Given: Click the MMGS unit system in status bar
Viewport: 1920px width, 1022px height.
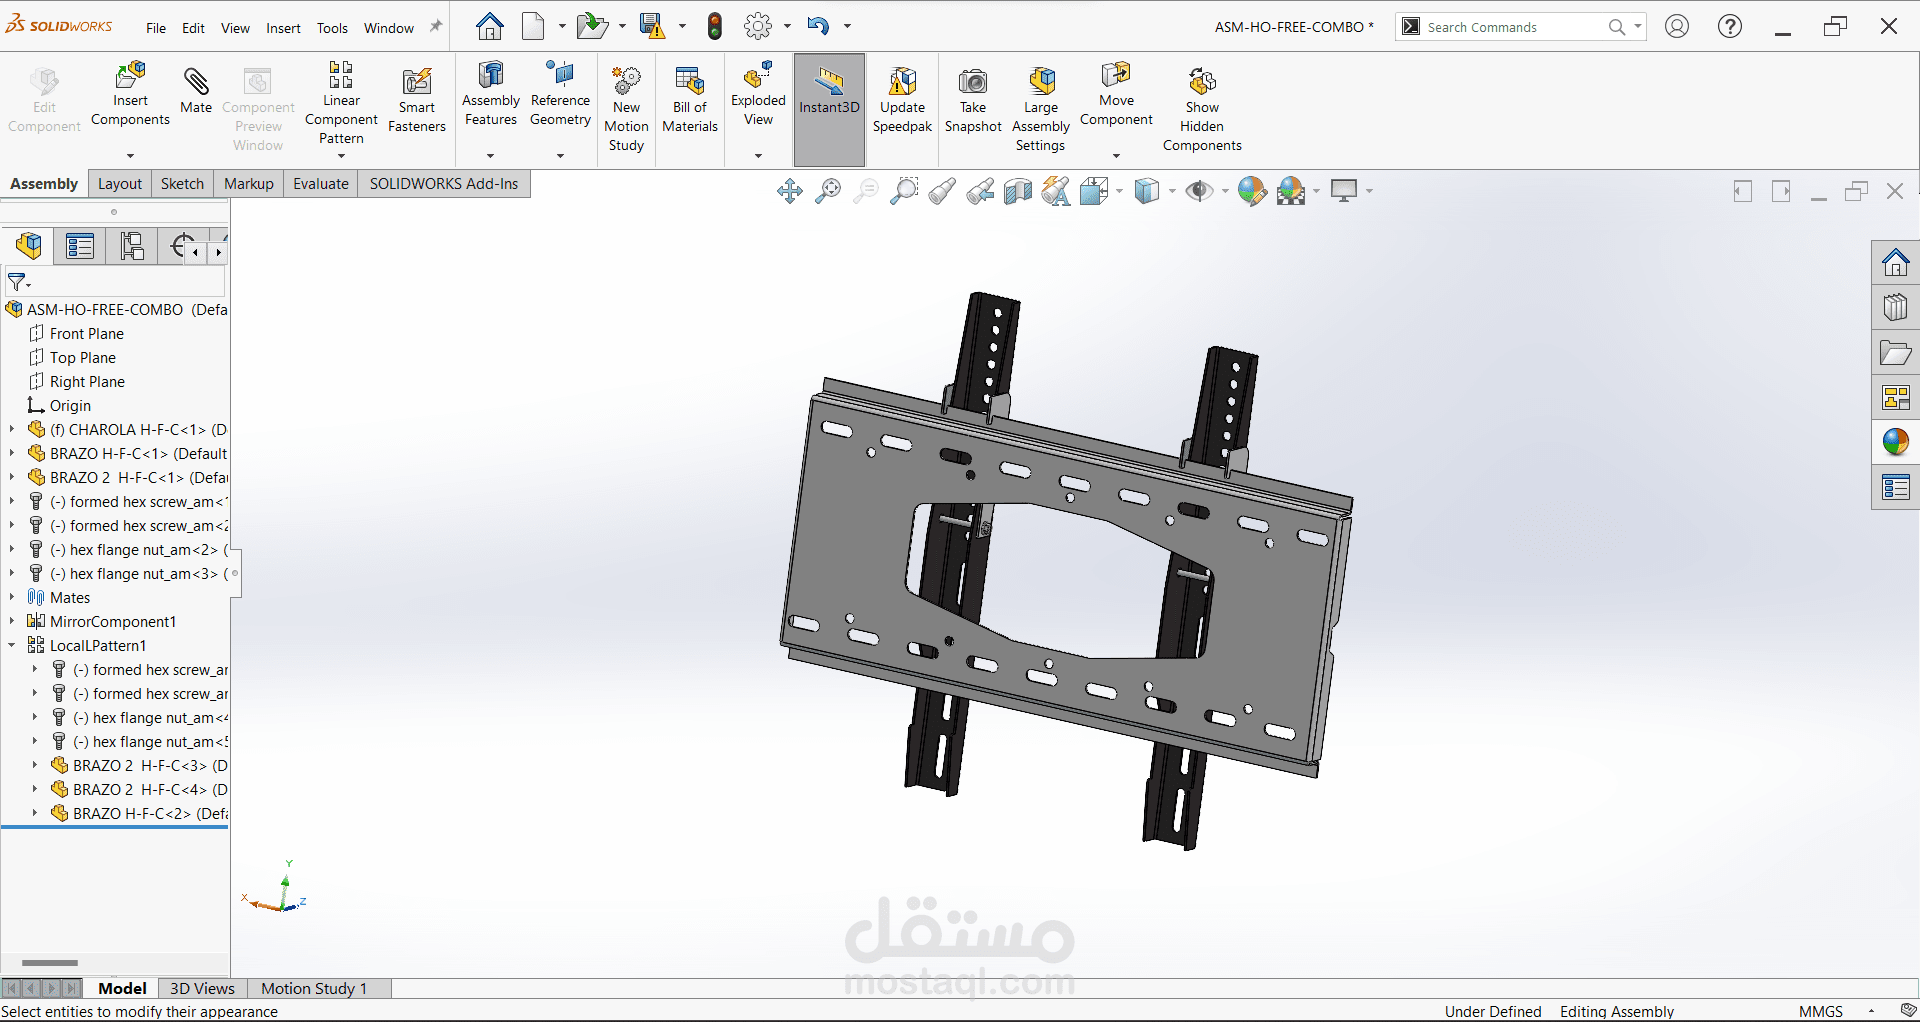Looking at the screenshot, I should tap(1820, 1011).
